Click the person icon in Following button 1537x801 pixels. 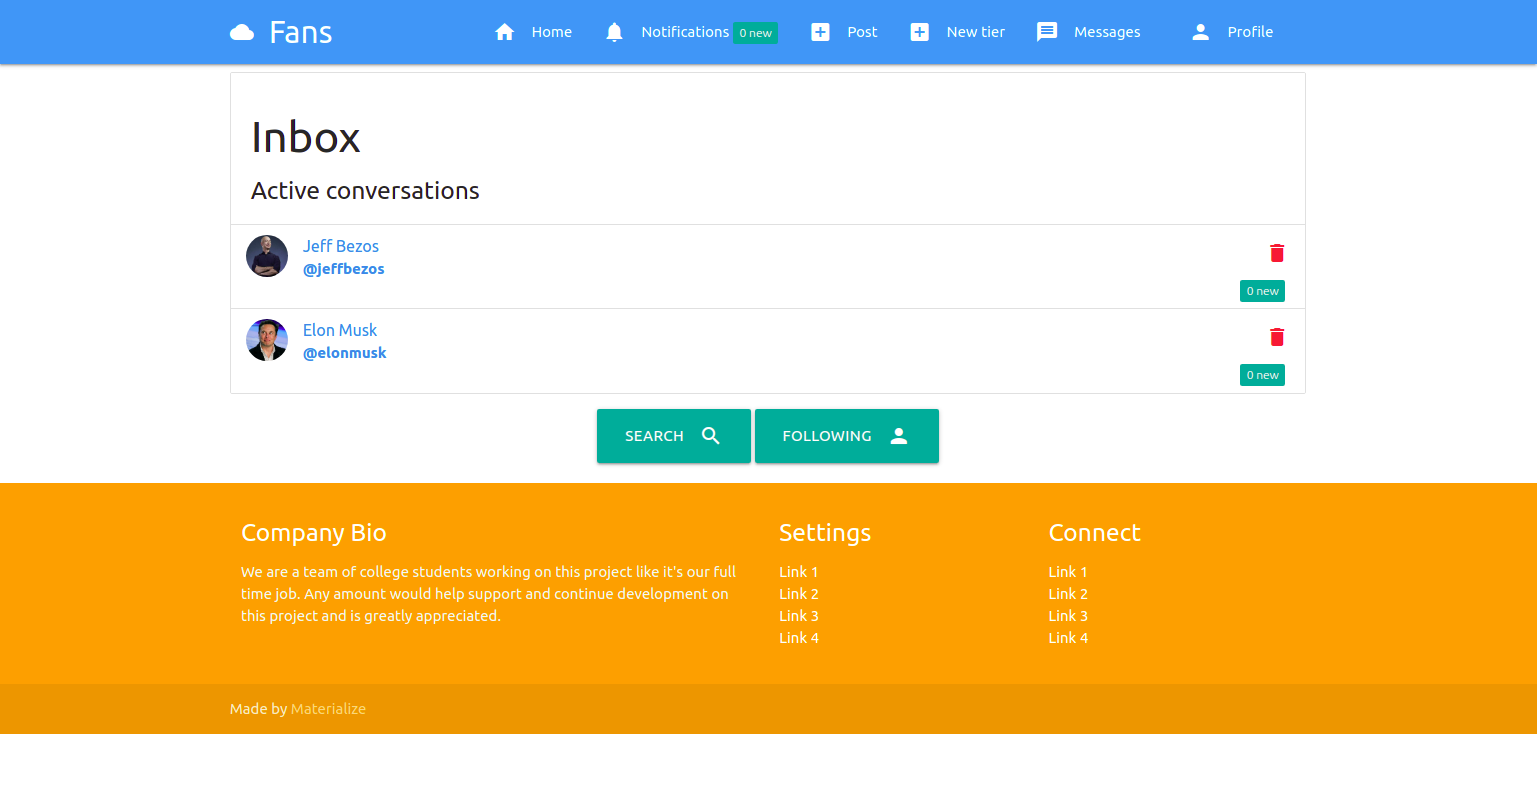point(899,436)
